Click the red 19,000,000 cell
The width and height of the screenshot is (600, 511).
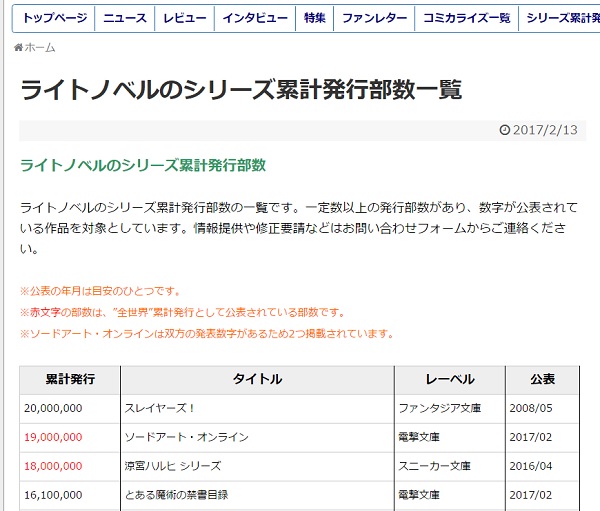[x=70, y=438]
